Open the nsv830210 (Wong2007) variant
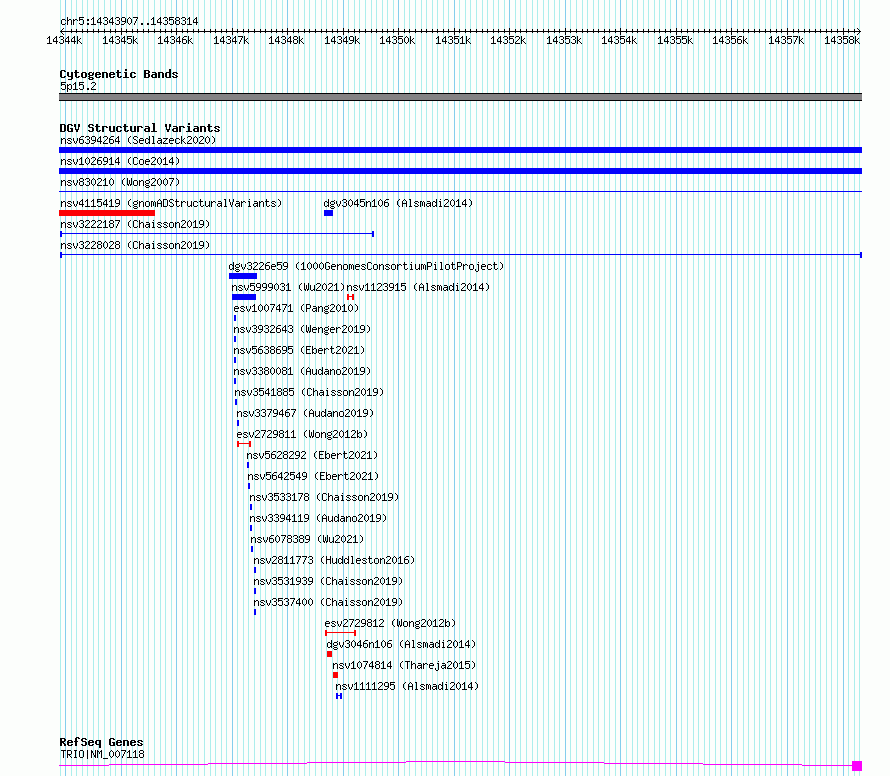The image size is (890, 776). (120, 182)
